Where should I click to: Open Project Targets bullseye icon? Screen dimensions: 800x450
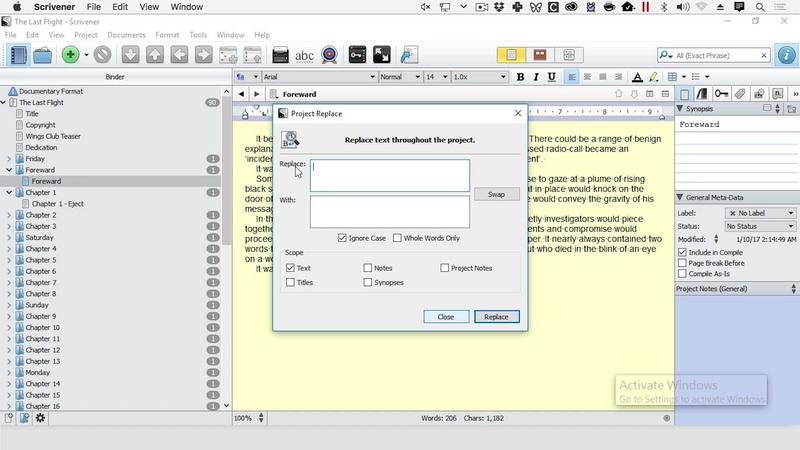(330, 55)
